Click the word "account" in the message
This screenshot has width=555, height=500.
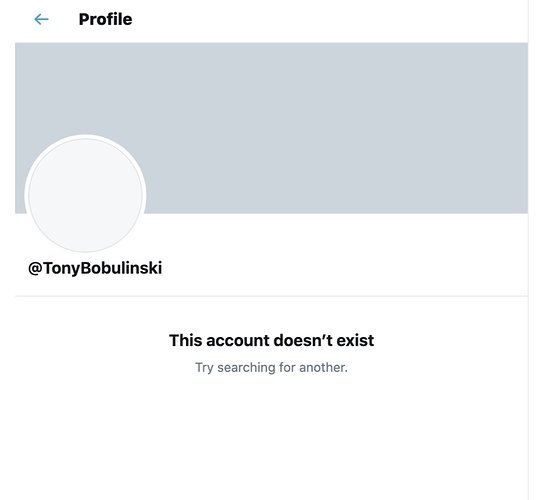(x=238, y=340)
